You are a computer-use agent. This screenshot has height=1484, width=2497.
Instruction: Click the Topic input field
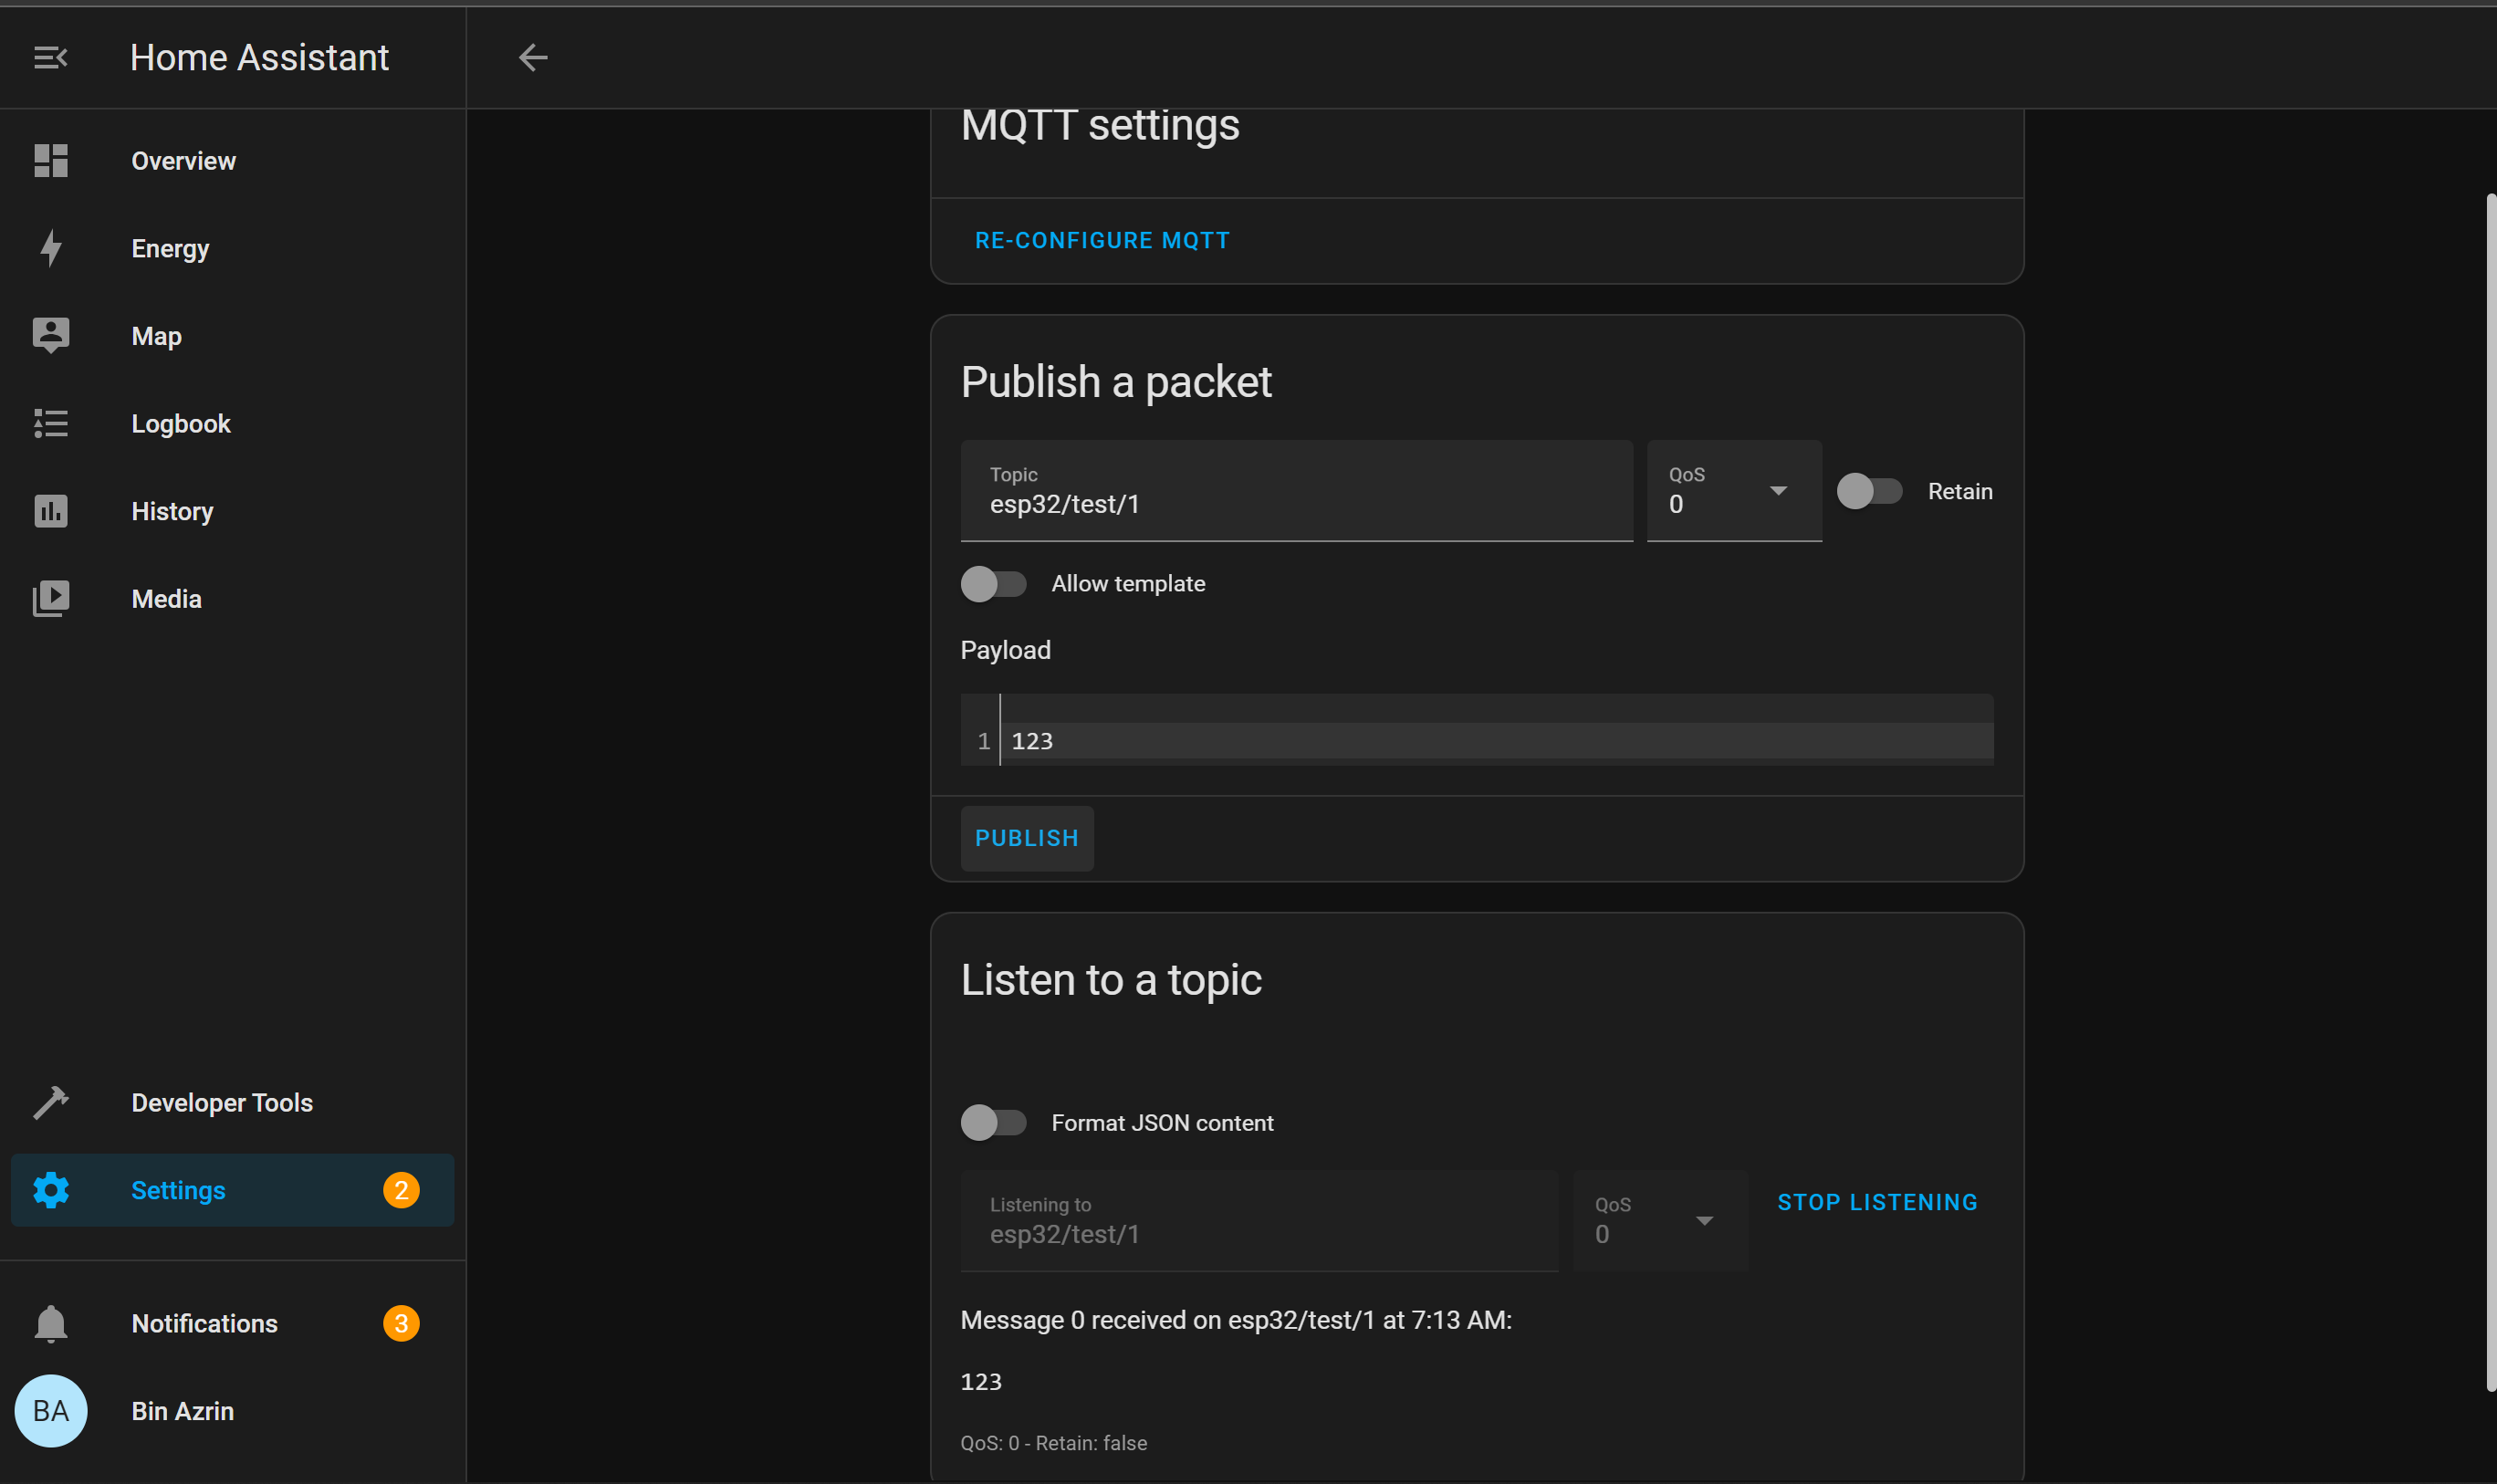[x=1295, y=503]
